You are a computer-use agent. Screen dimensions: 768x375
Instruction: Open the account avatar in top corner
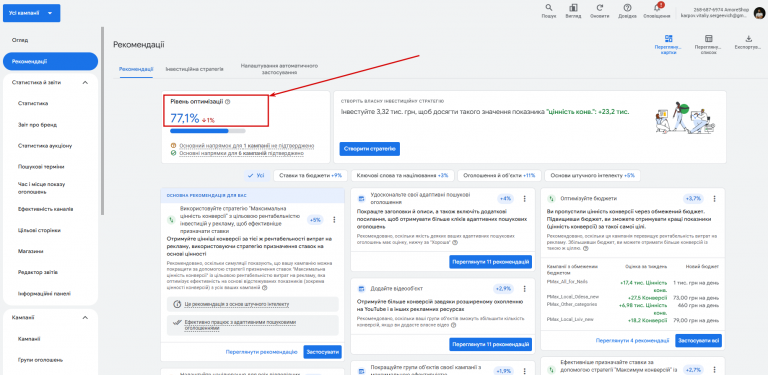759,13
